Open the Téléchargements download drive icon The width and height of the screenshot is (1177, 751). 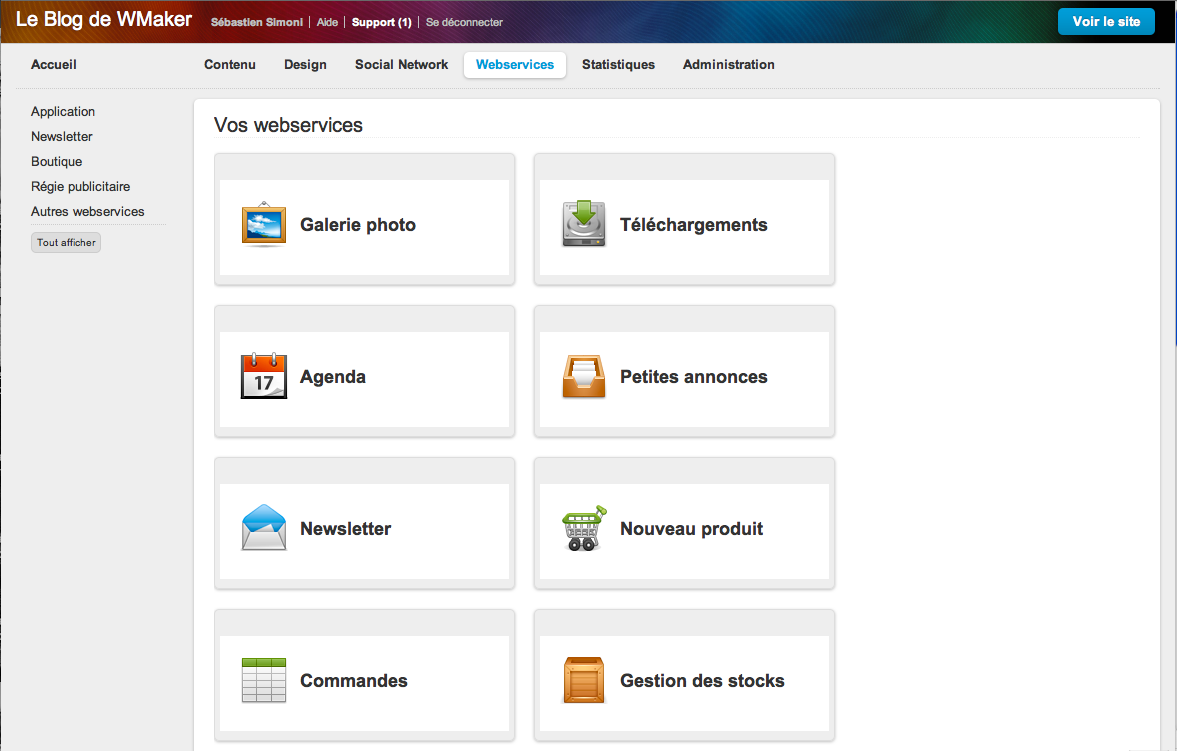584,225
